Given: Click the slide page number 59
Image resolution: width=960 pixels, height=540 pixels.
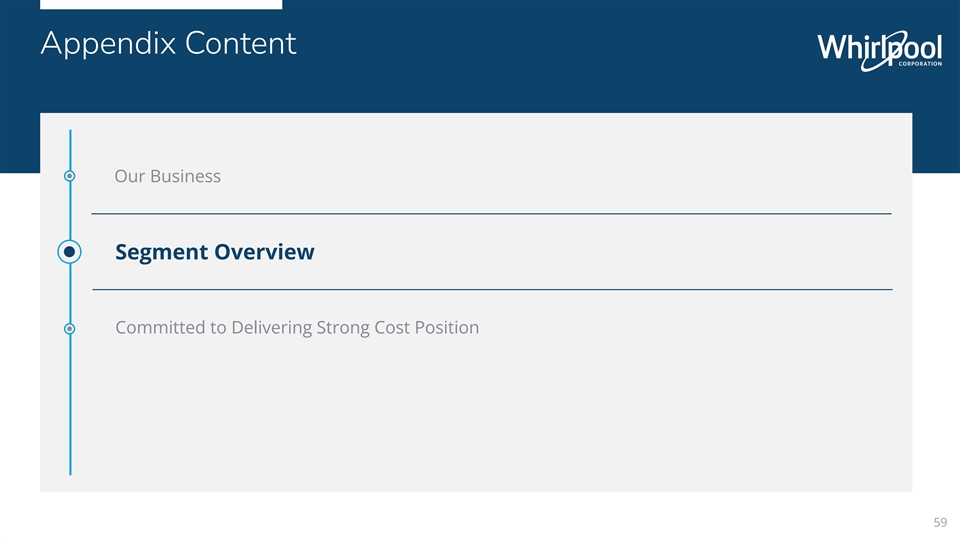Looking at the screenshot, I should click(939, 522).
